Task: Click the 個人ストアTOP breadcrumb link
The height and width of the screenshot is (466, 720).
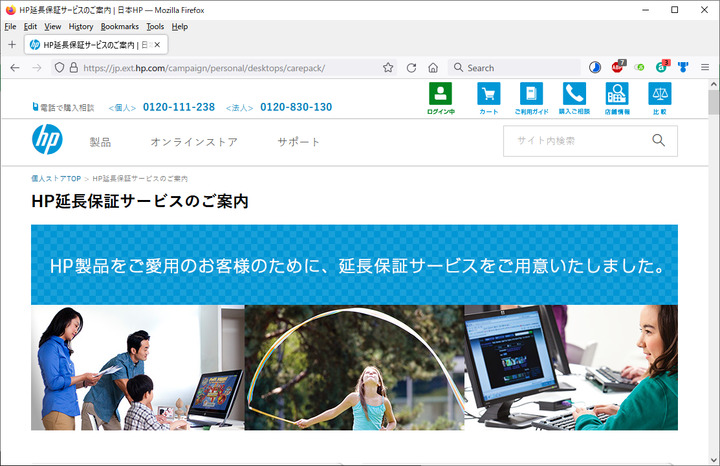Action: coord(56,179)
